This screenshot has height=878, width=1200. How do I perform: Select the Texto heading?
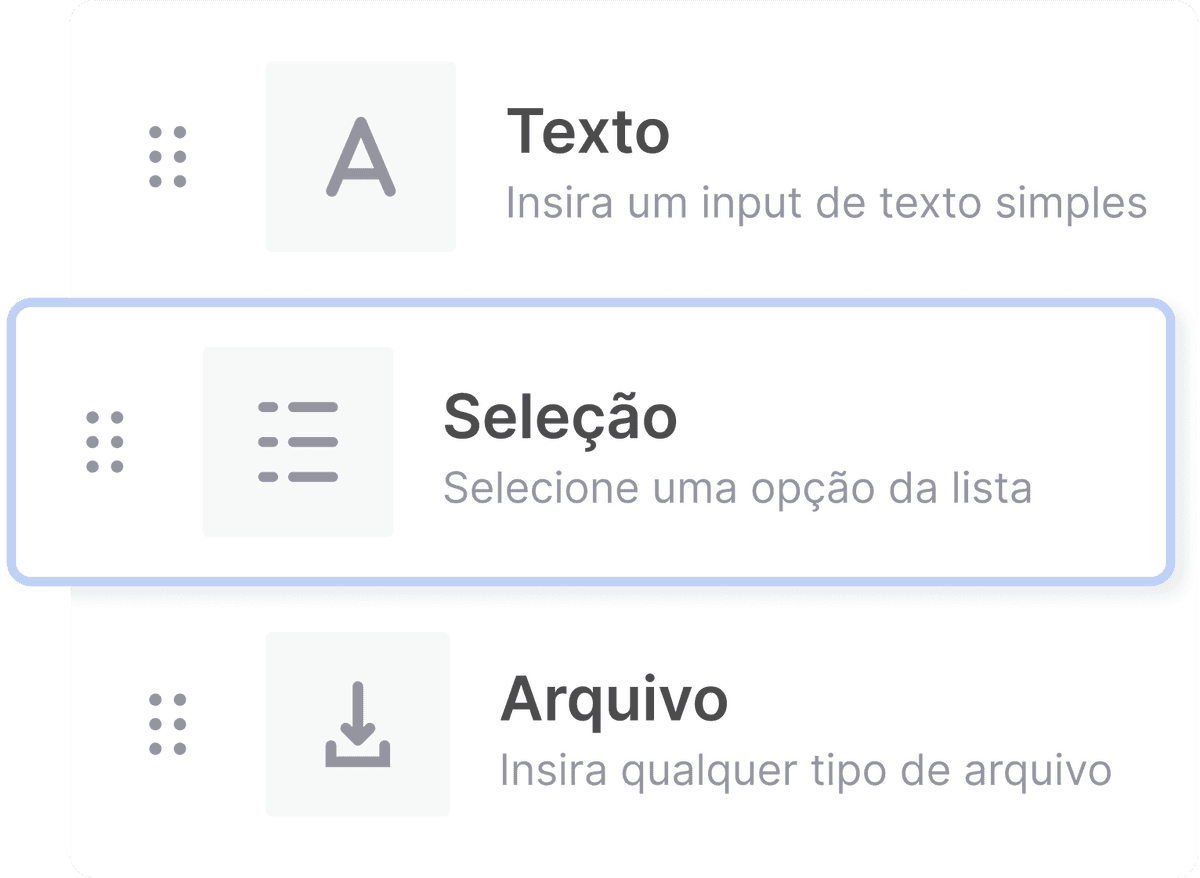click(587, 132)
